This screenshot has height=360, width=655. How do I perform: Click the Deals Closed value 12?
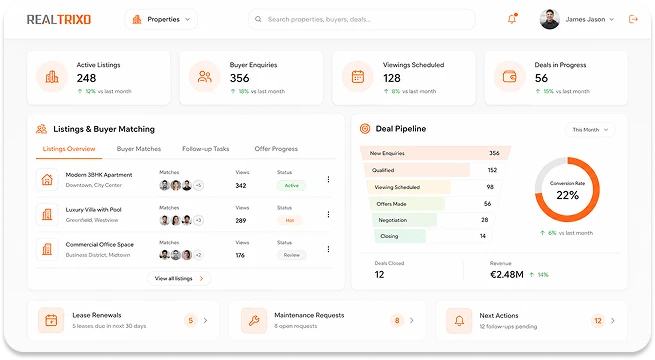point(379,275)
